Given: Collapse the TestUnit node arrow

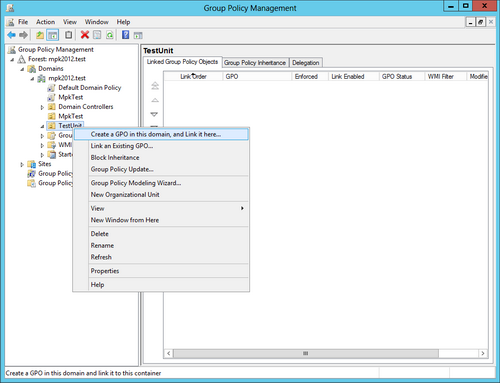Looking at the screenshot, I should [x=42, y=126].
